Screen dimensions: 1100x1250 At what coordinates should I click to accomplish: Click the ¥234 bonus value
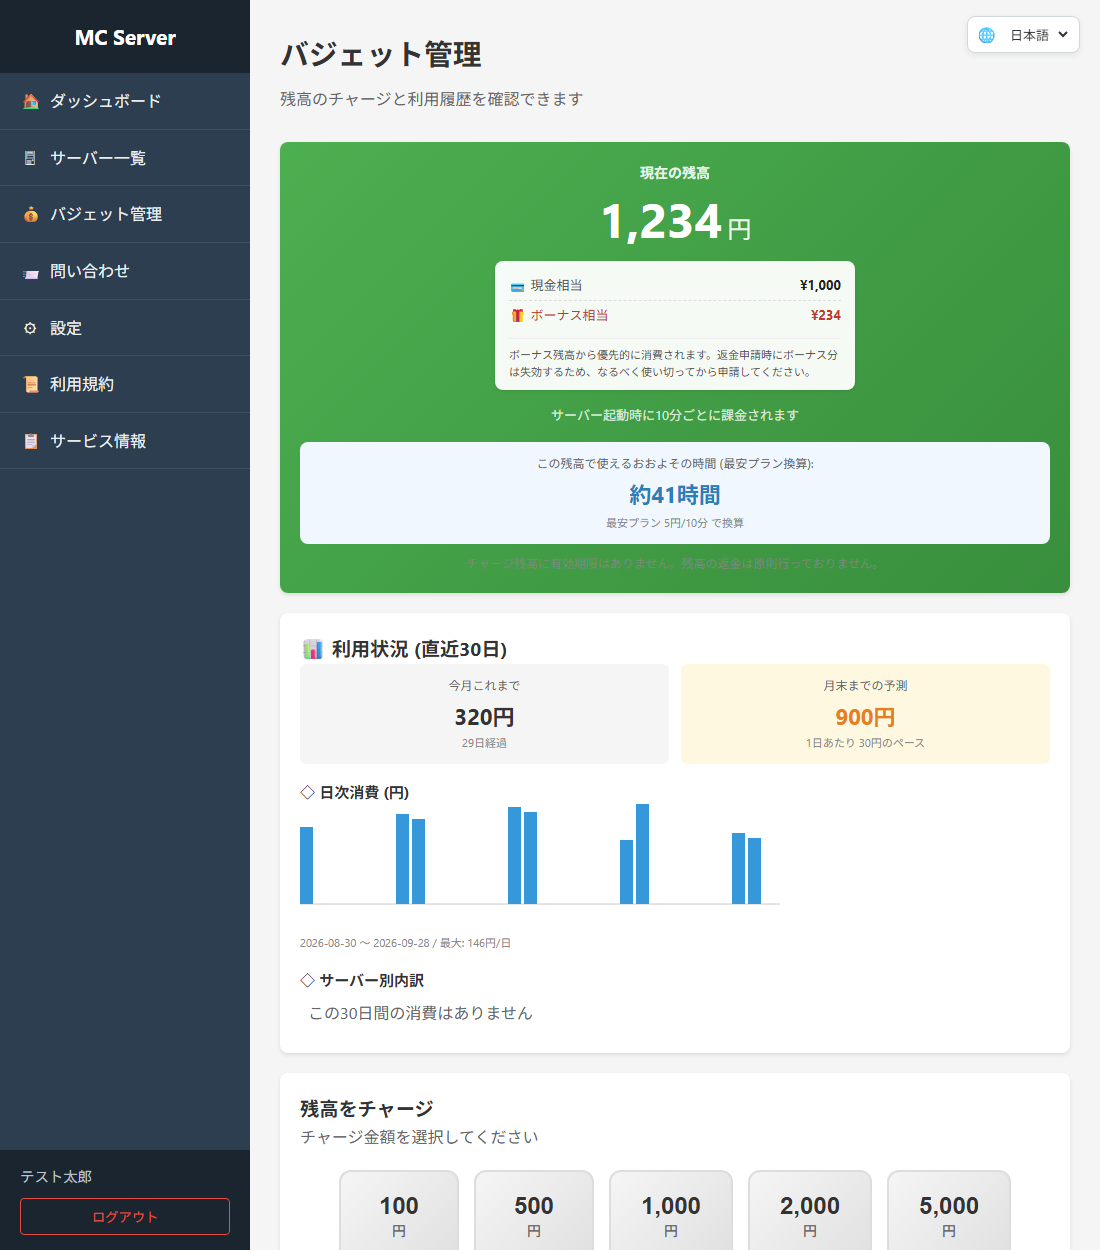pyautogui.click(x=826, y=315)
